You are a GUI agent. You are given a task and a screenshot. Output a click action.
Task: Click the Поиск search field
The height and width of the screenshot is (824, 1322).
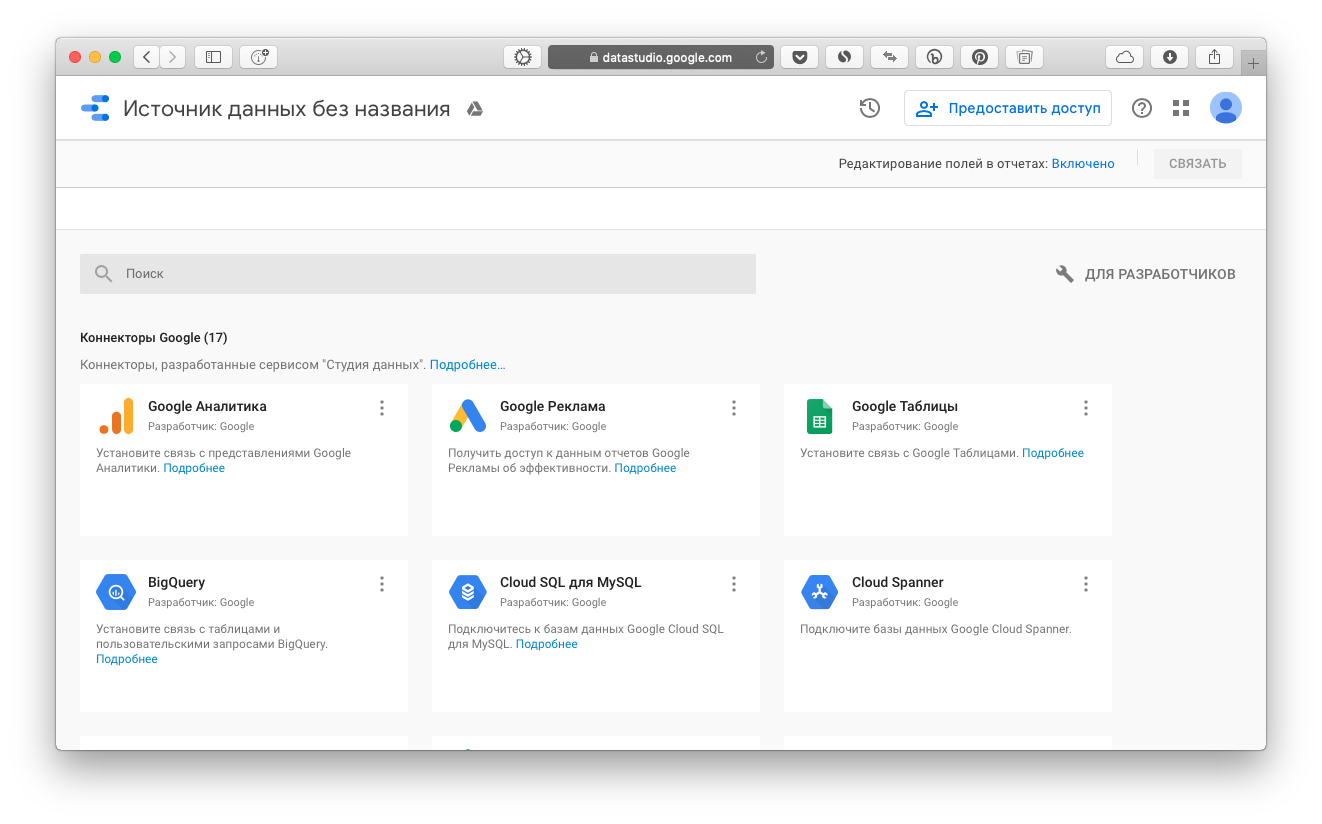point(418,273)
